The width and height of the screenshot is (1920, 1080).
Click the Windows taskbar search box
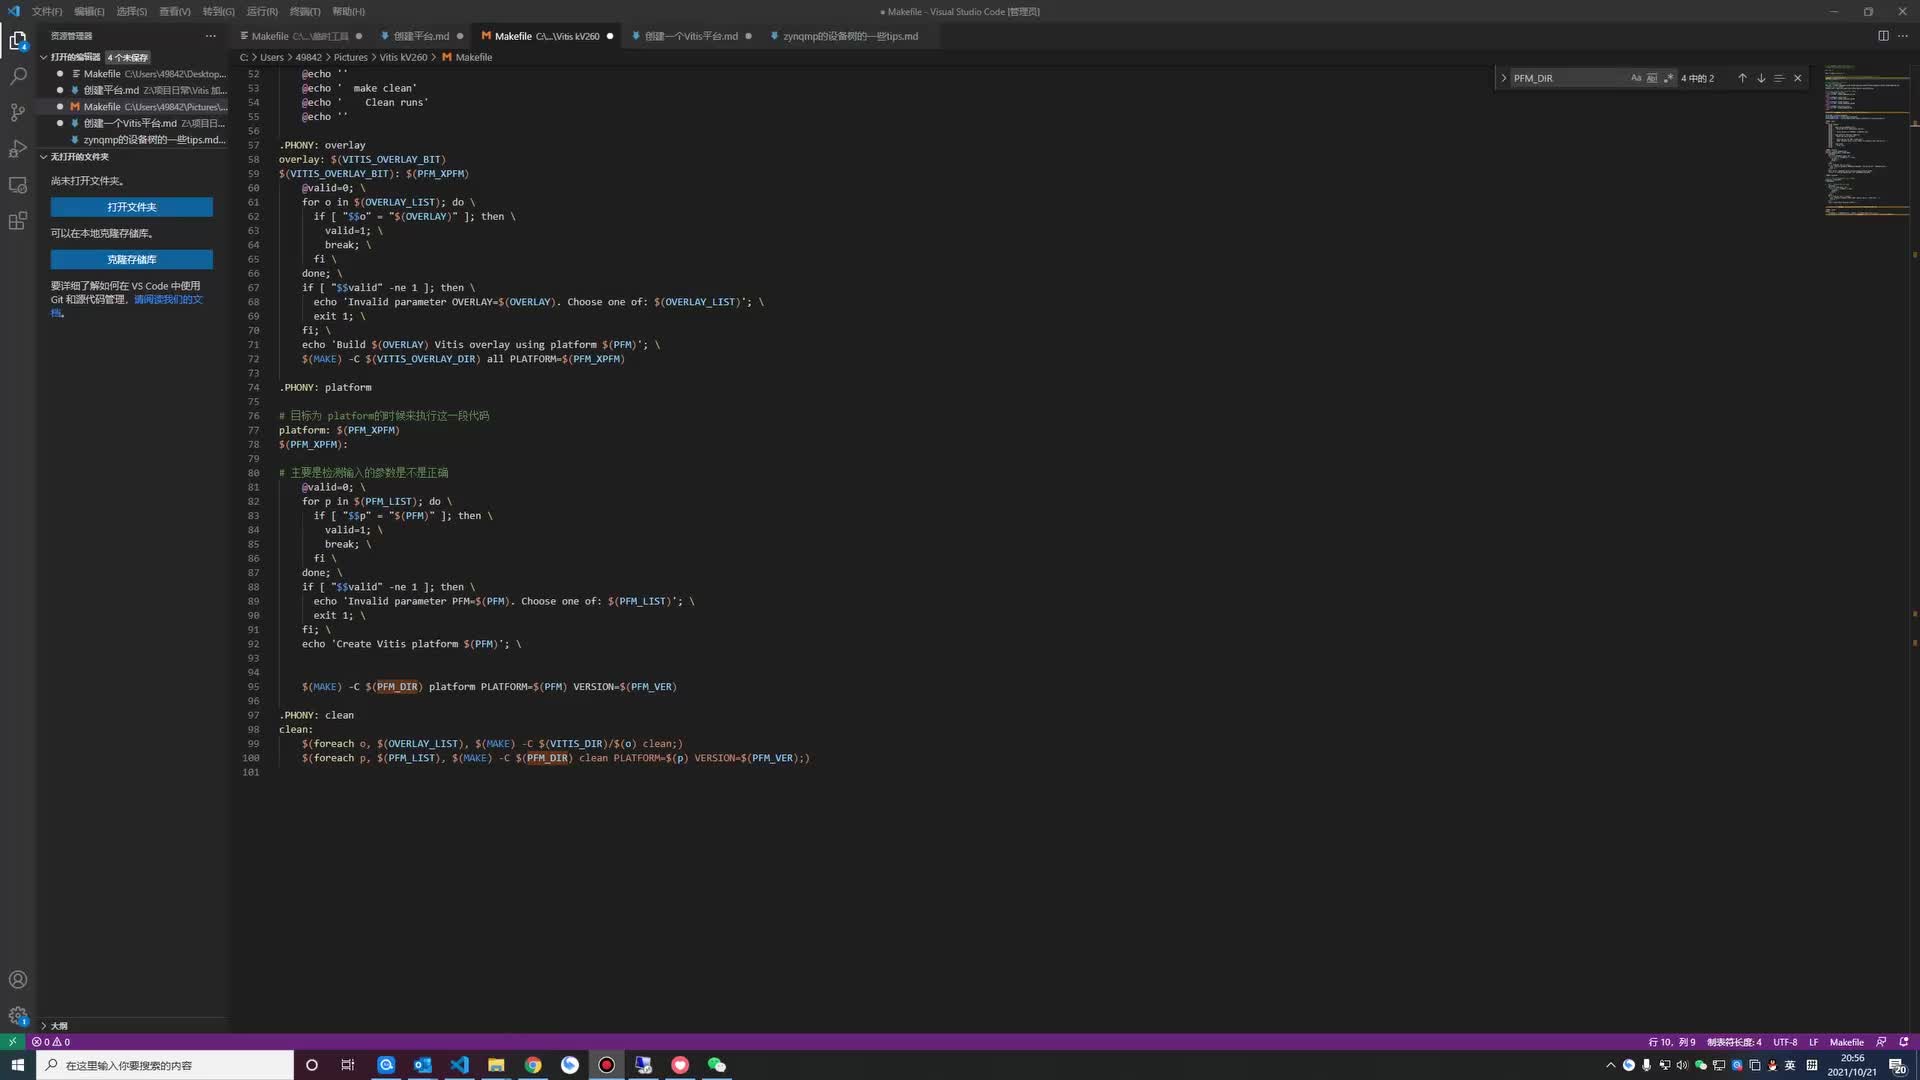(x=165, y=1065)
